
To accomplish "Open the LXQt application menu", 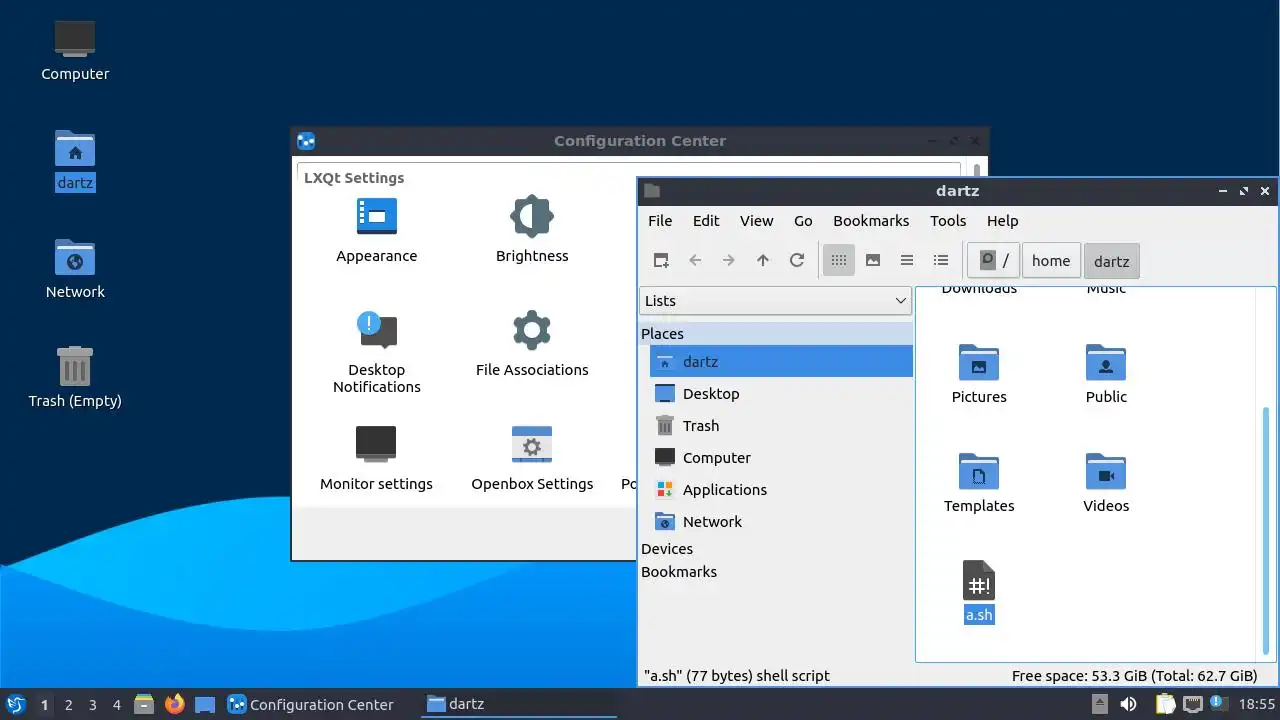I will point(15,704).
